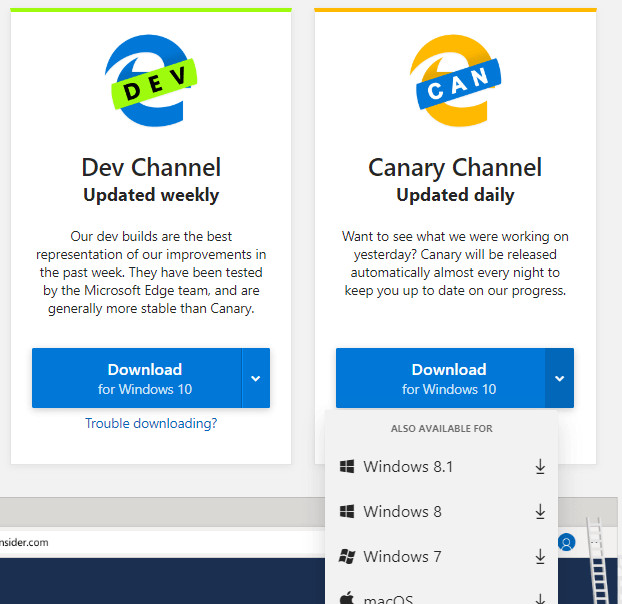Screen dimensions: 622x604
Task: Click the Windows 7 flag logo
Action: [x=347, y=556]
